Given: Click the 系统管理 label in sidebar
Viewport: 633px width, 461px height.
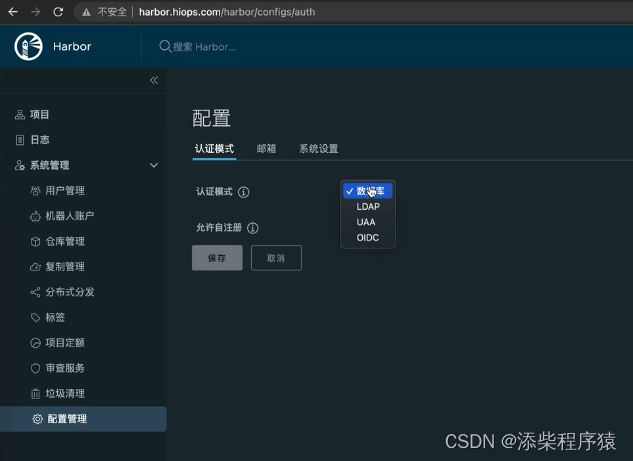Looking at the screenshot, I should (50, 165).
